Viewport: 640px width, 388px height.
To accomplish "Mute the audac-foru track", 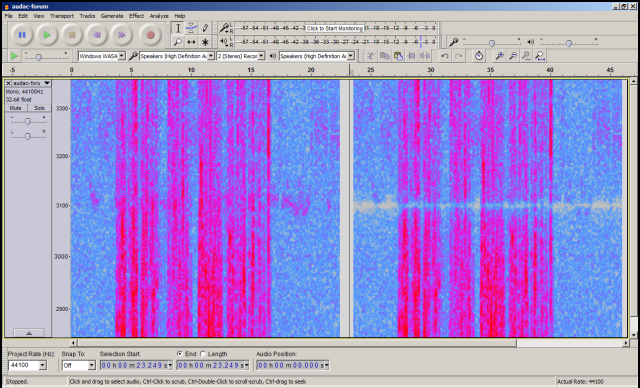I will [x=16, y=108].
